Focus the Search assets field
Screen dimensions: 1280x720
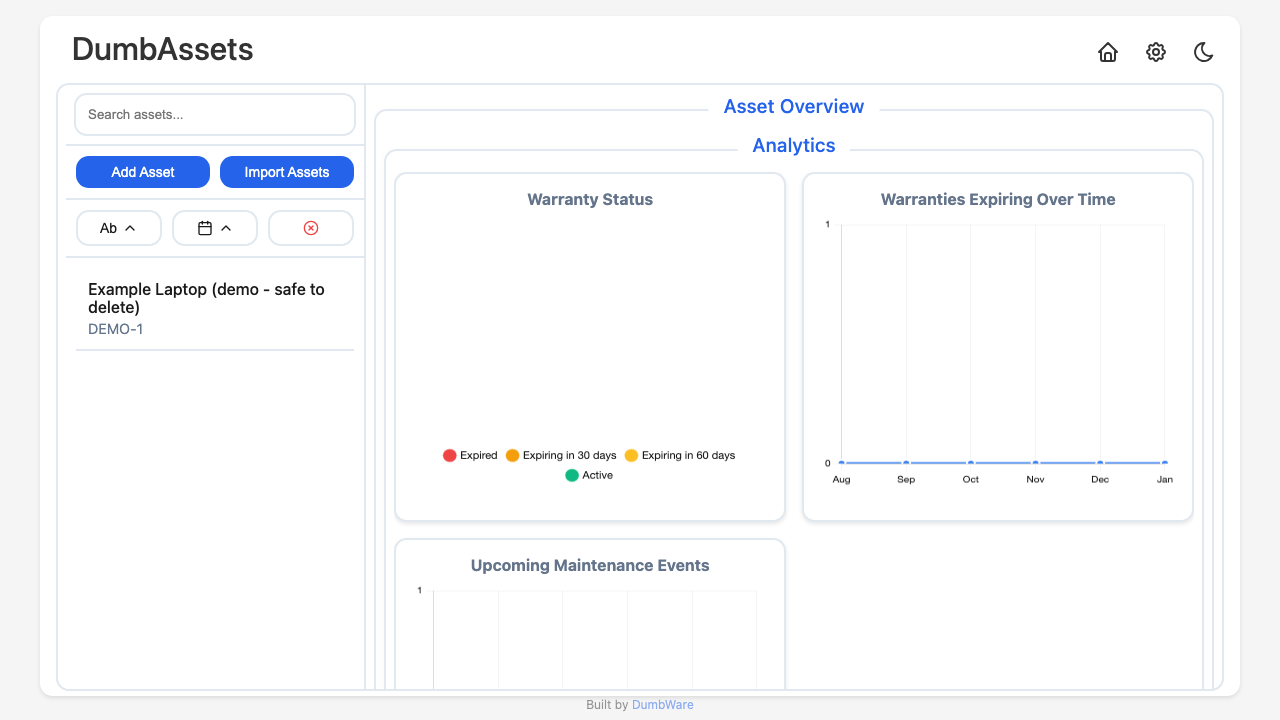(215, 114)
